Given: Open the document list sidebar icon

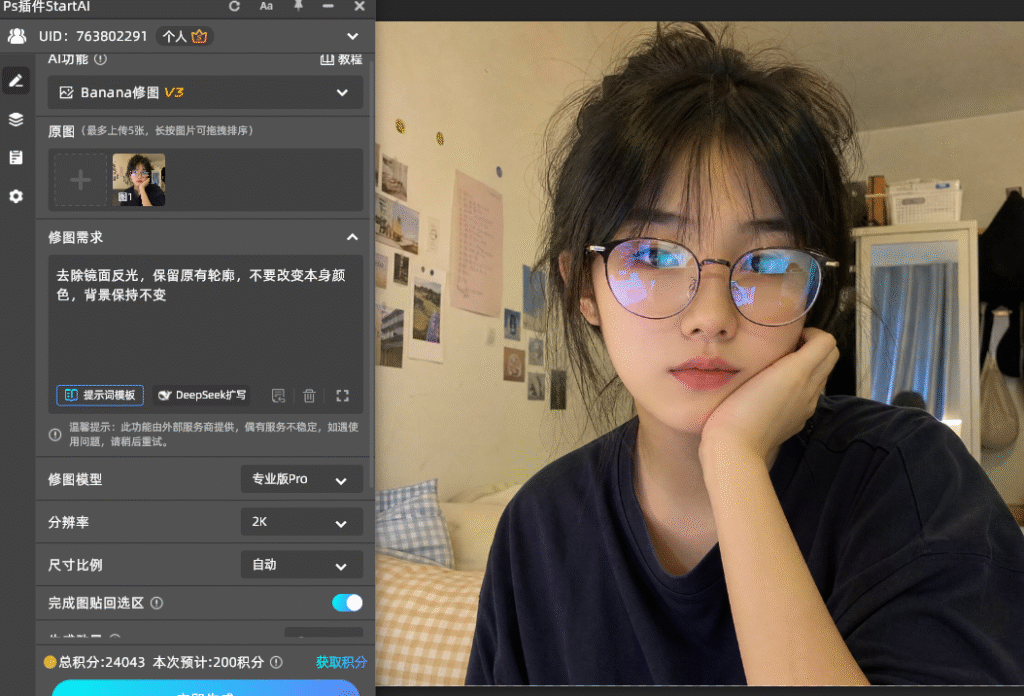Looking at the screenshot, I should (x=16, y=157).
